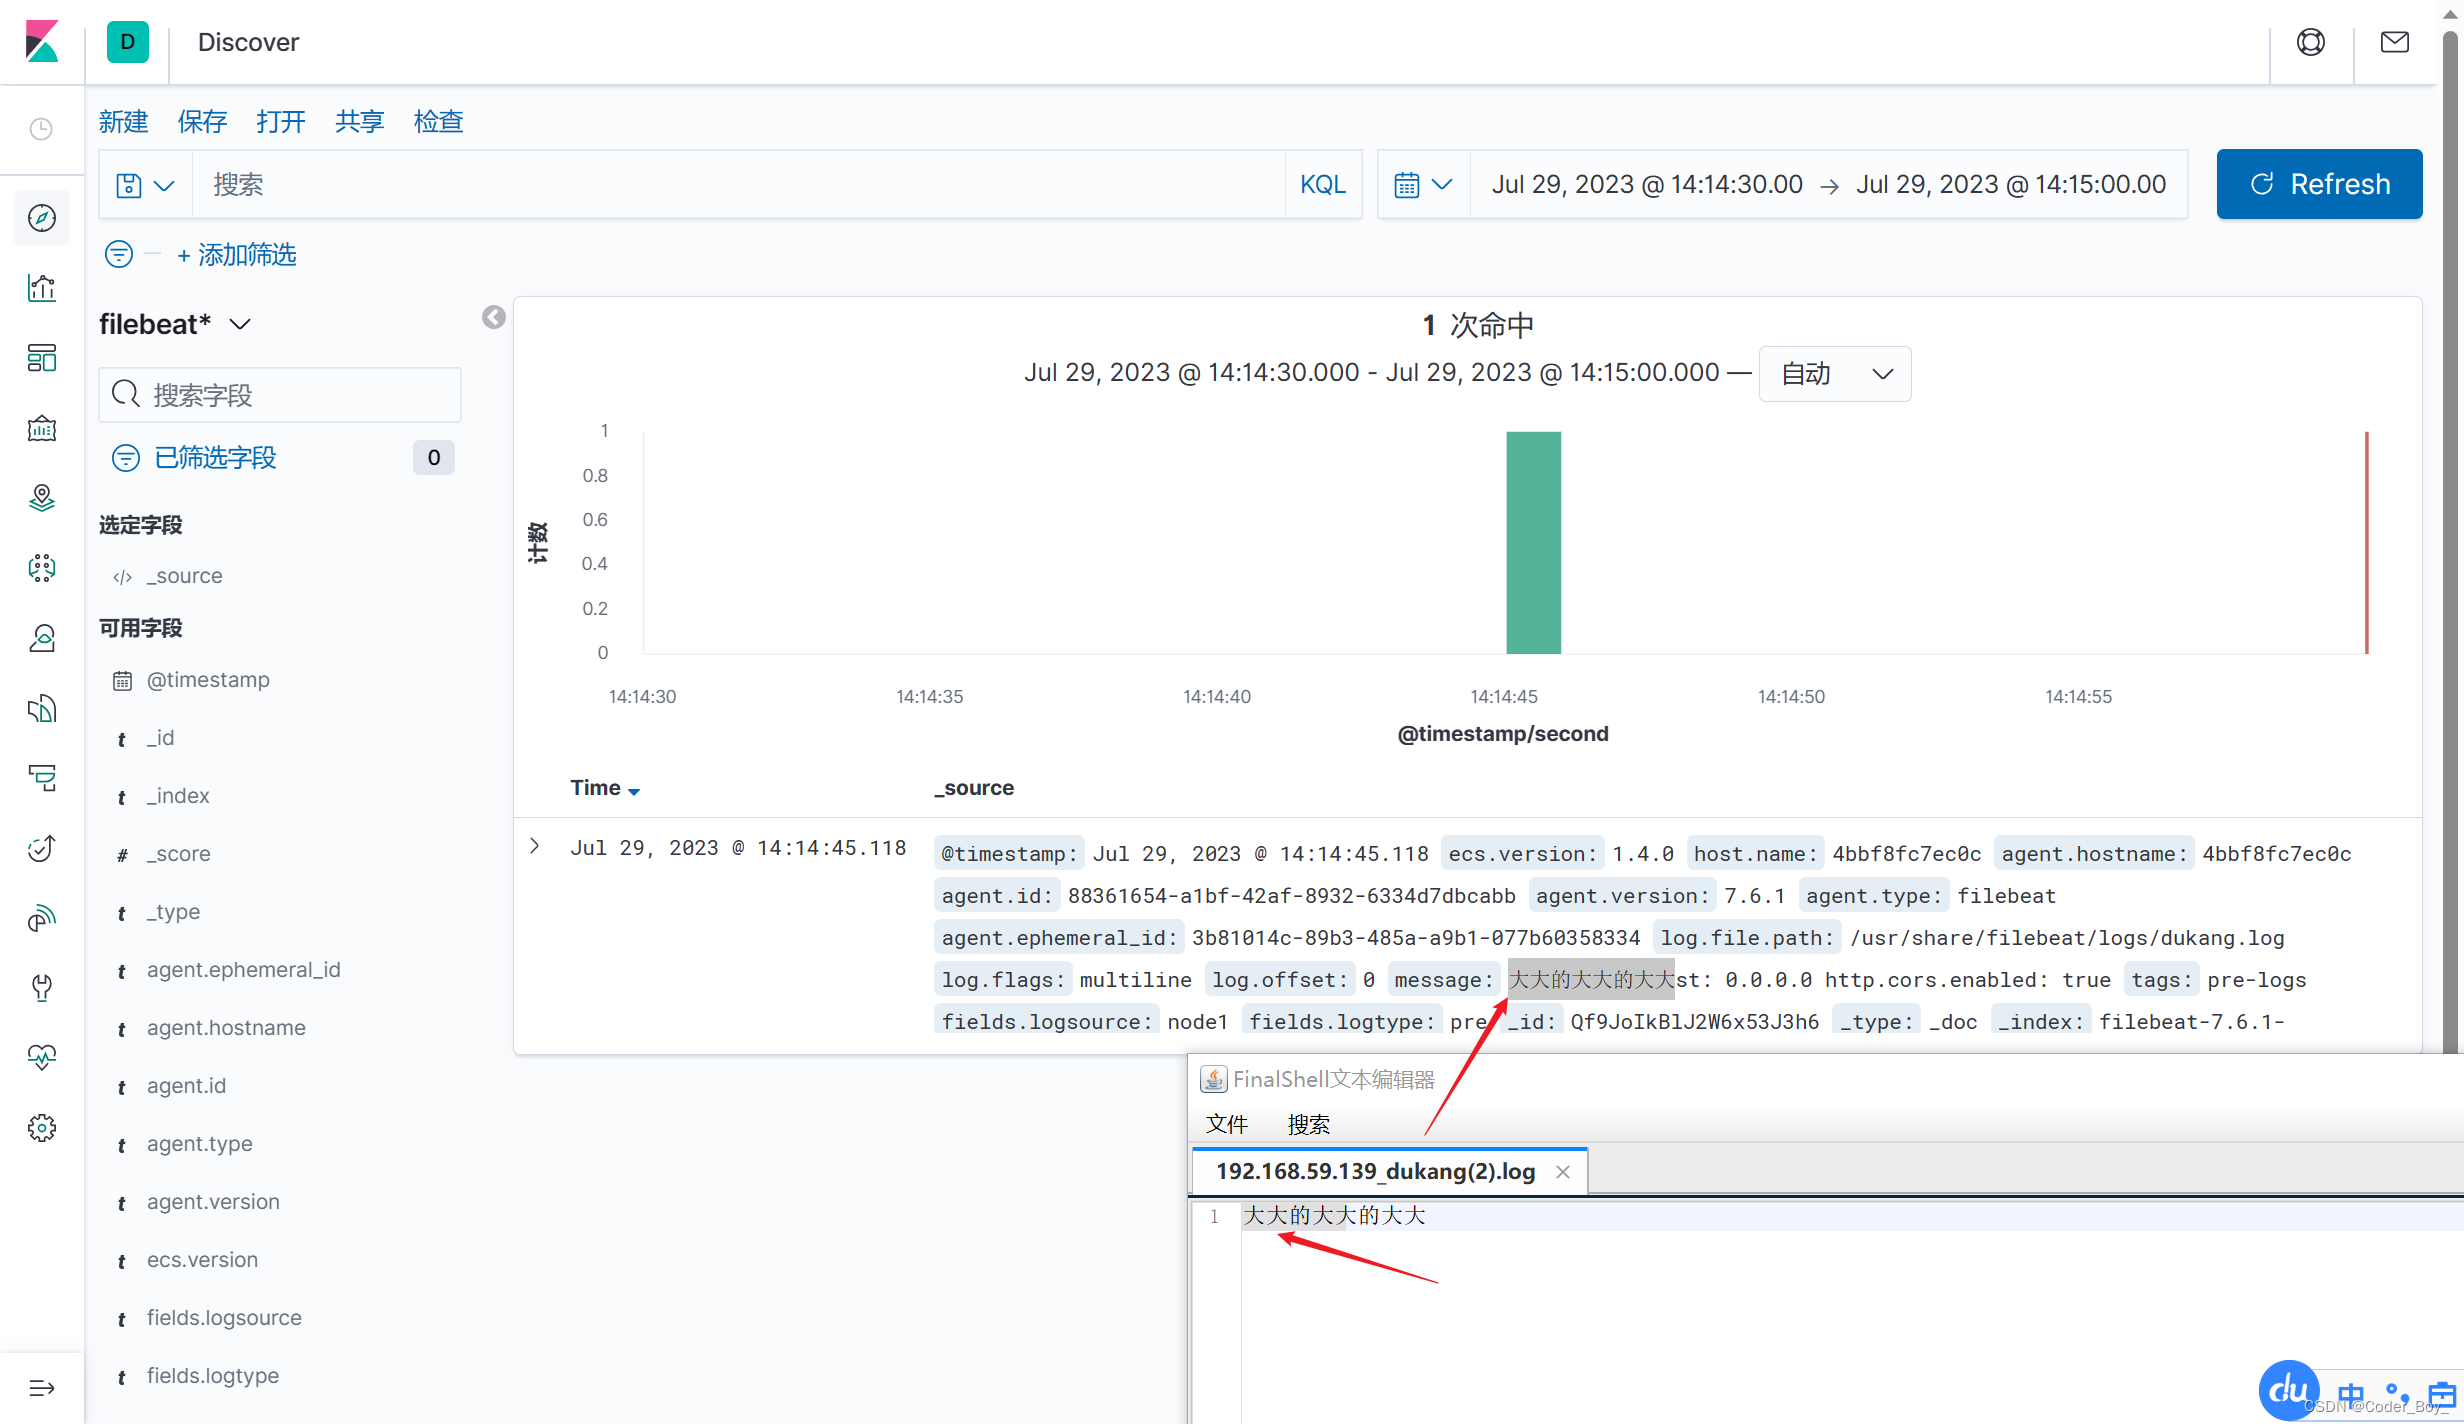Open the Visualize chart icon
The height and width of the screenshot is (1424, 2464).
point(42,288)
